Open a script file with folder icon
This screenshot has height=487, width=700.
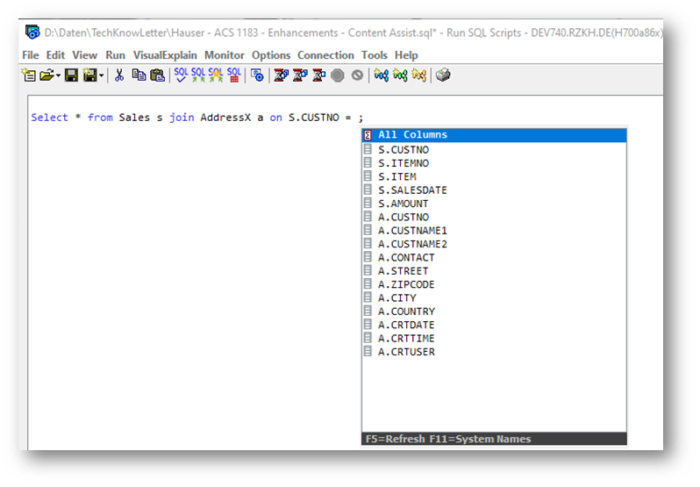46,75
